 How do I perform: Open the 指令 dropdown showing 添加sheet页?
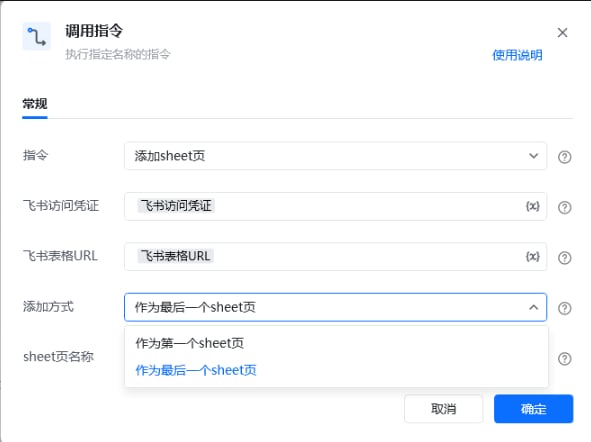tap(335, 156)
